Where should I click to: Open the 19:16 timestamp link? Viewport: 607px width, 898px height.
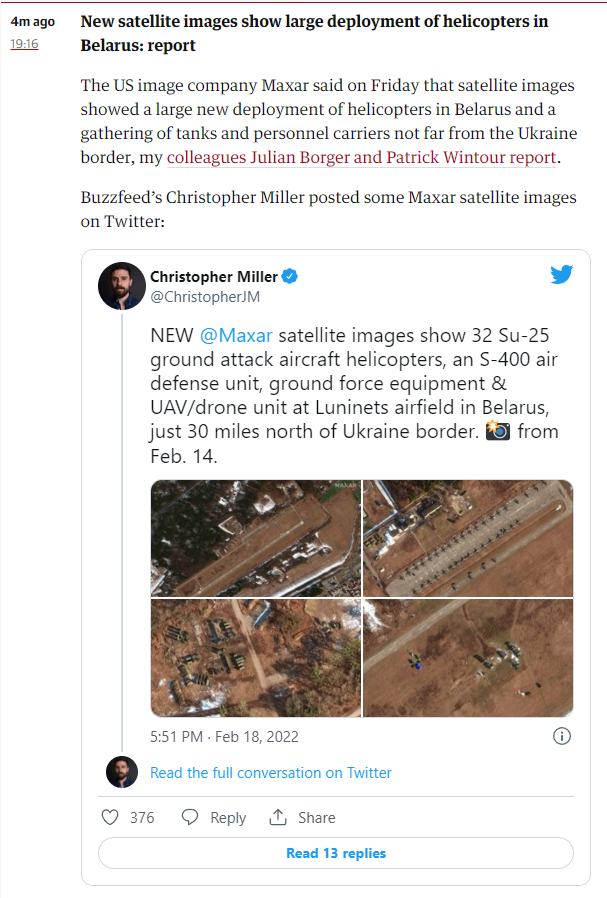(24, 43)
